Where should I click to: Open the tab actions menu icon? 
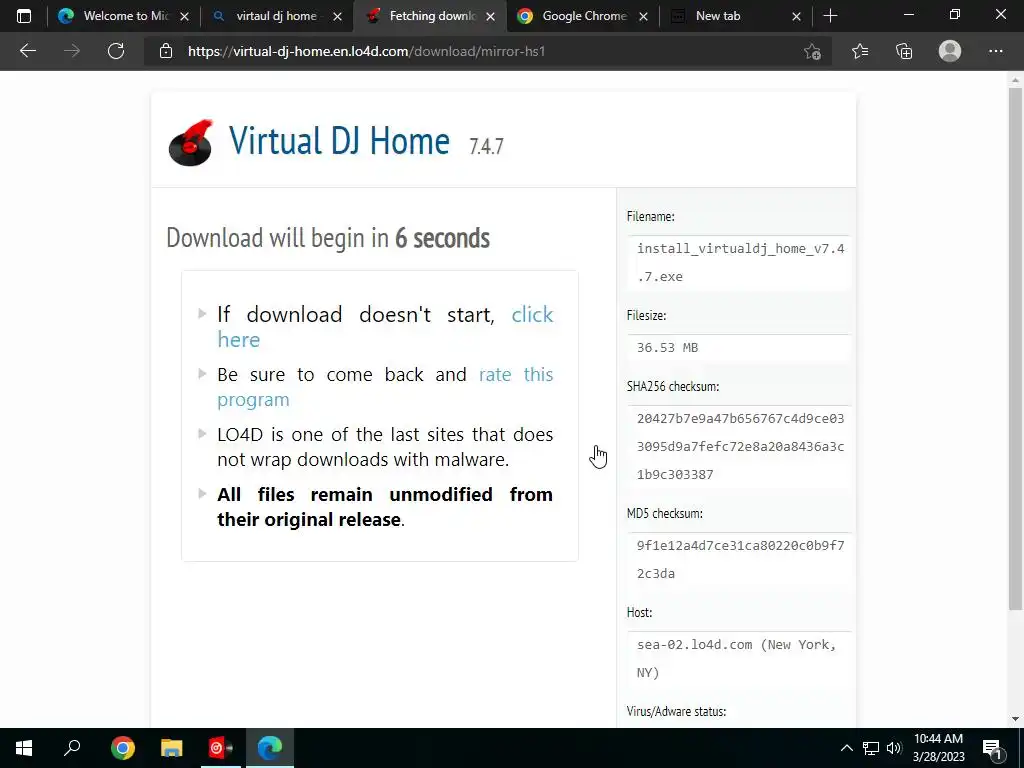click(24, 16)
